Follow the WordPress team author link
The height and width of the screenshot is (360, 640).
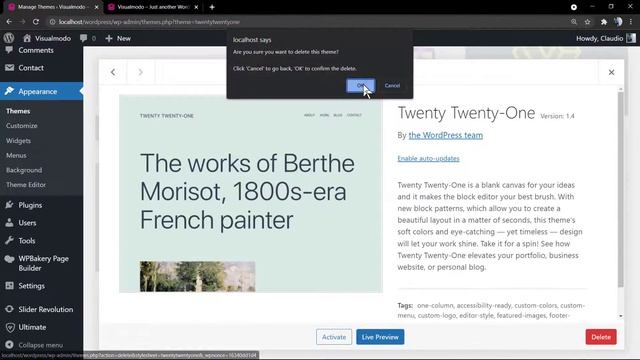[x=446, y=135]
